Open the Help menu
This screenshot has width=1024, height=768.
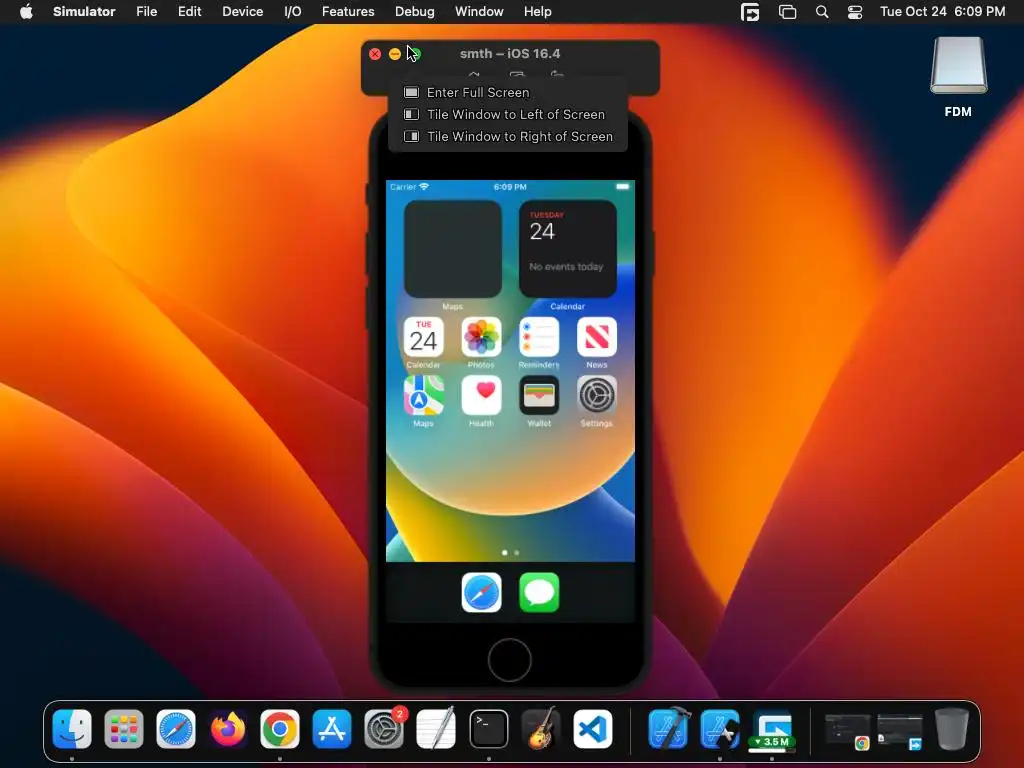point(537,12)
